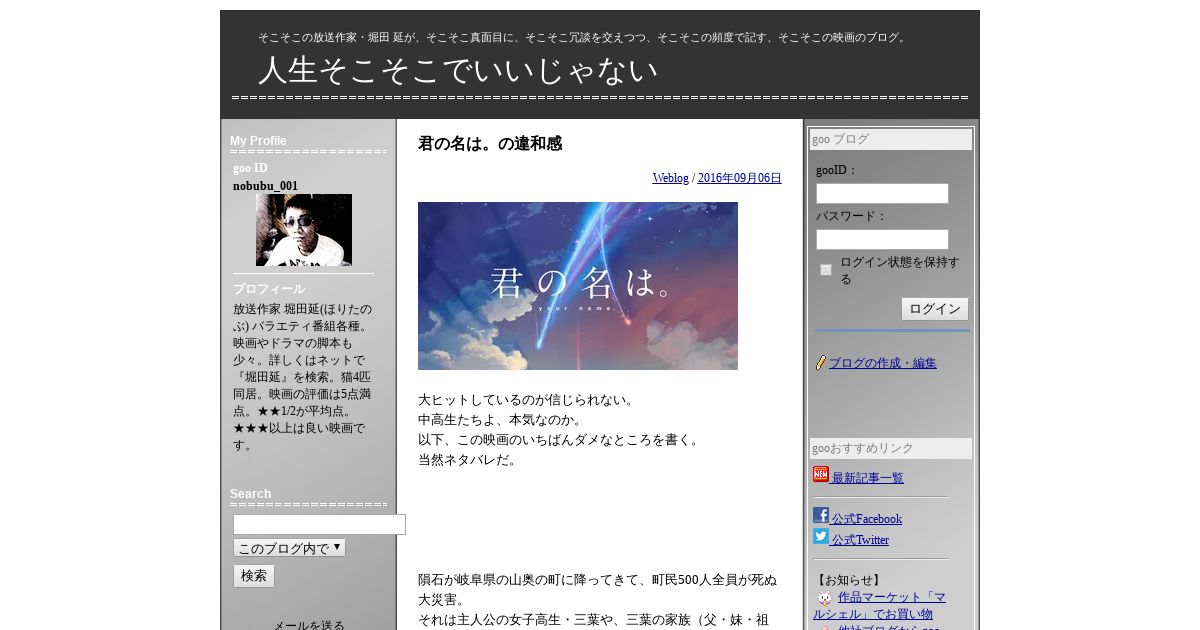
Task: Click the Search sidebar heading
Action: coord(250,494)
